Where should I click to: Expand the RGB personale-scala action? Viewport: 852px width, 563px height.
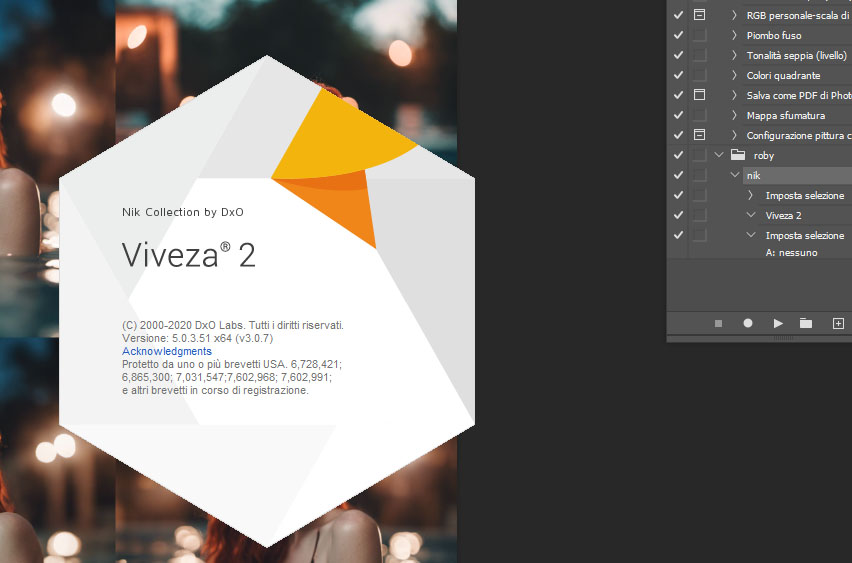735,15
